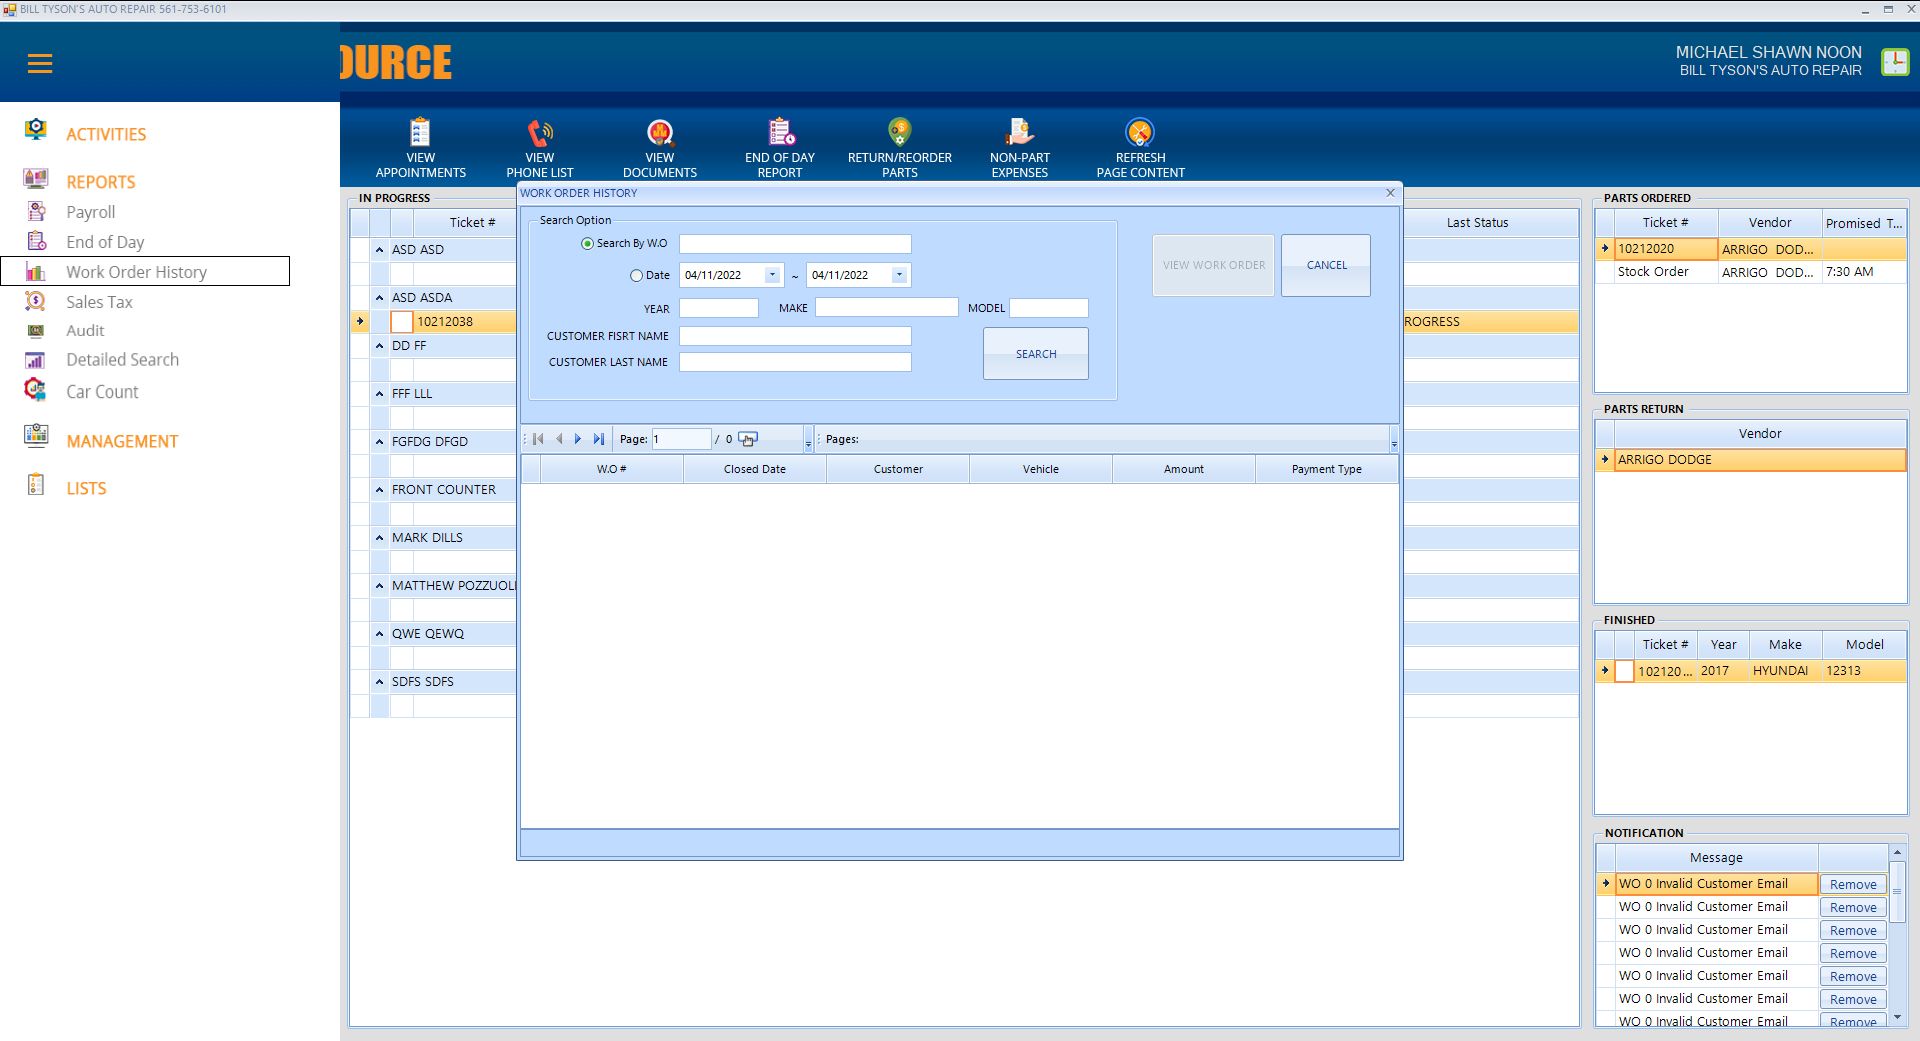The width and height of the screenshot is (1920, 1041).
Task: Click the CANCEL button in dialog
Action: pyautogui.click(x=1326, y=265)
